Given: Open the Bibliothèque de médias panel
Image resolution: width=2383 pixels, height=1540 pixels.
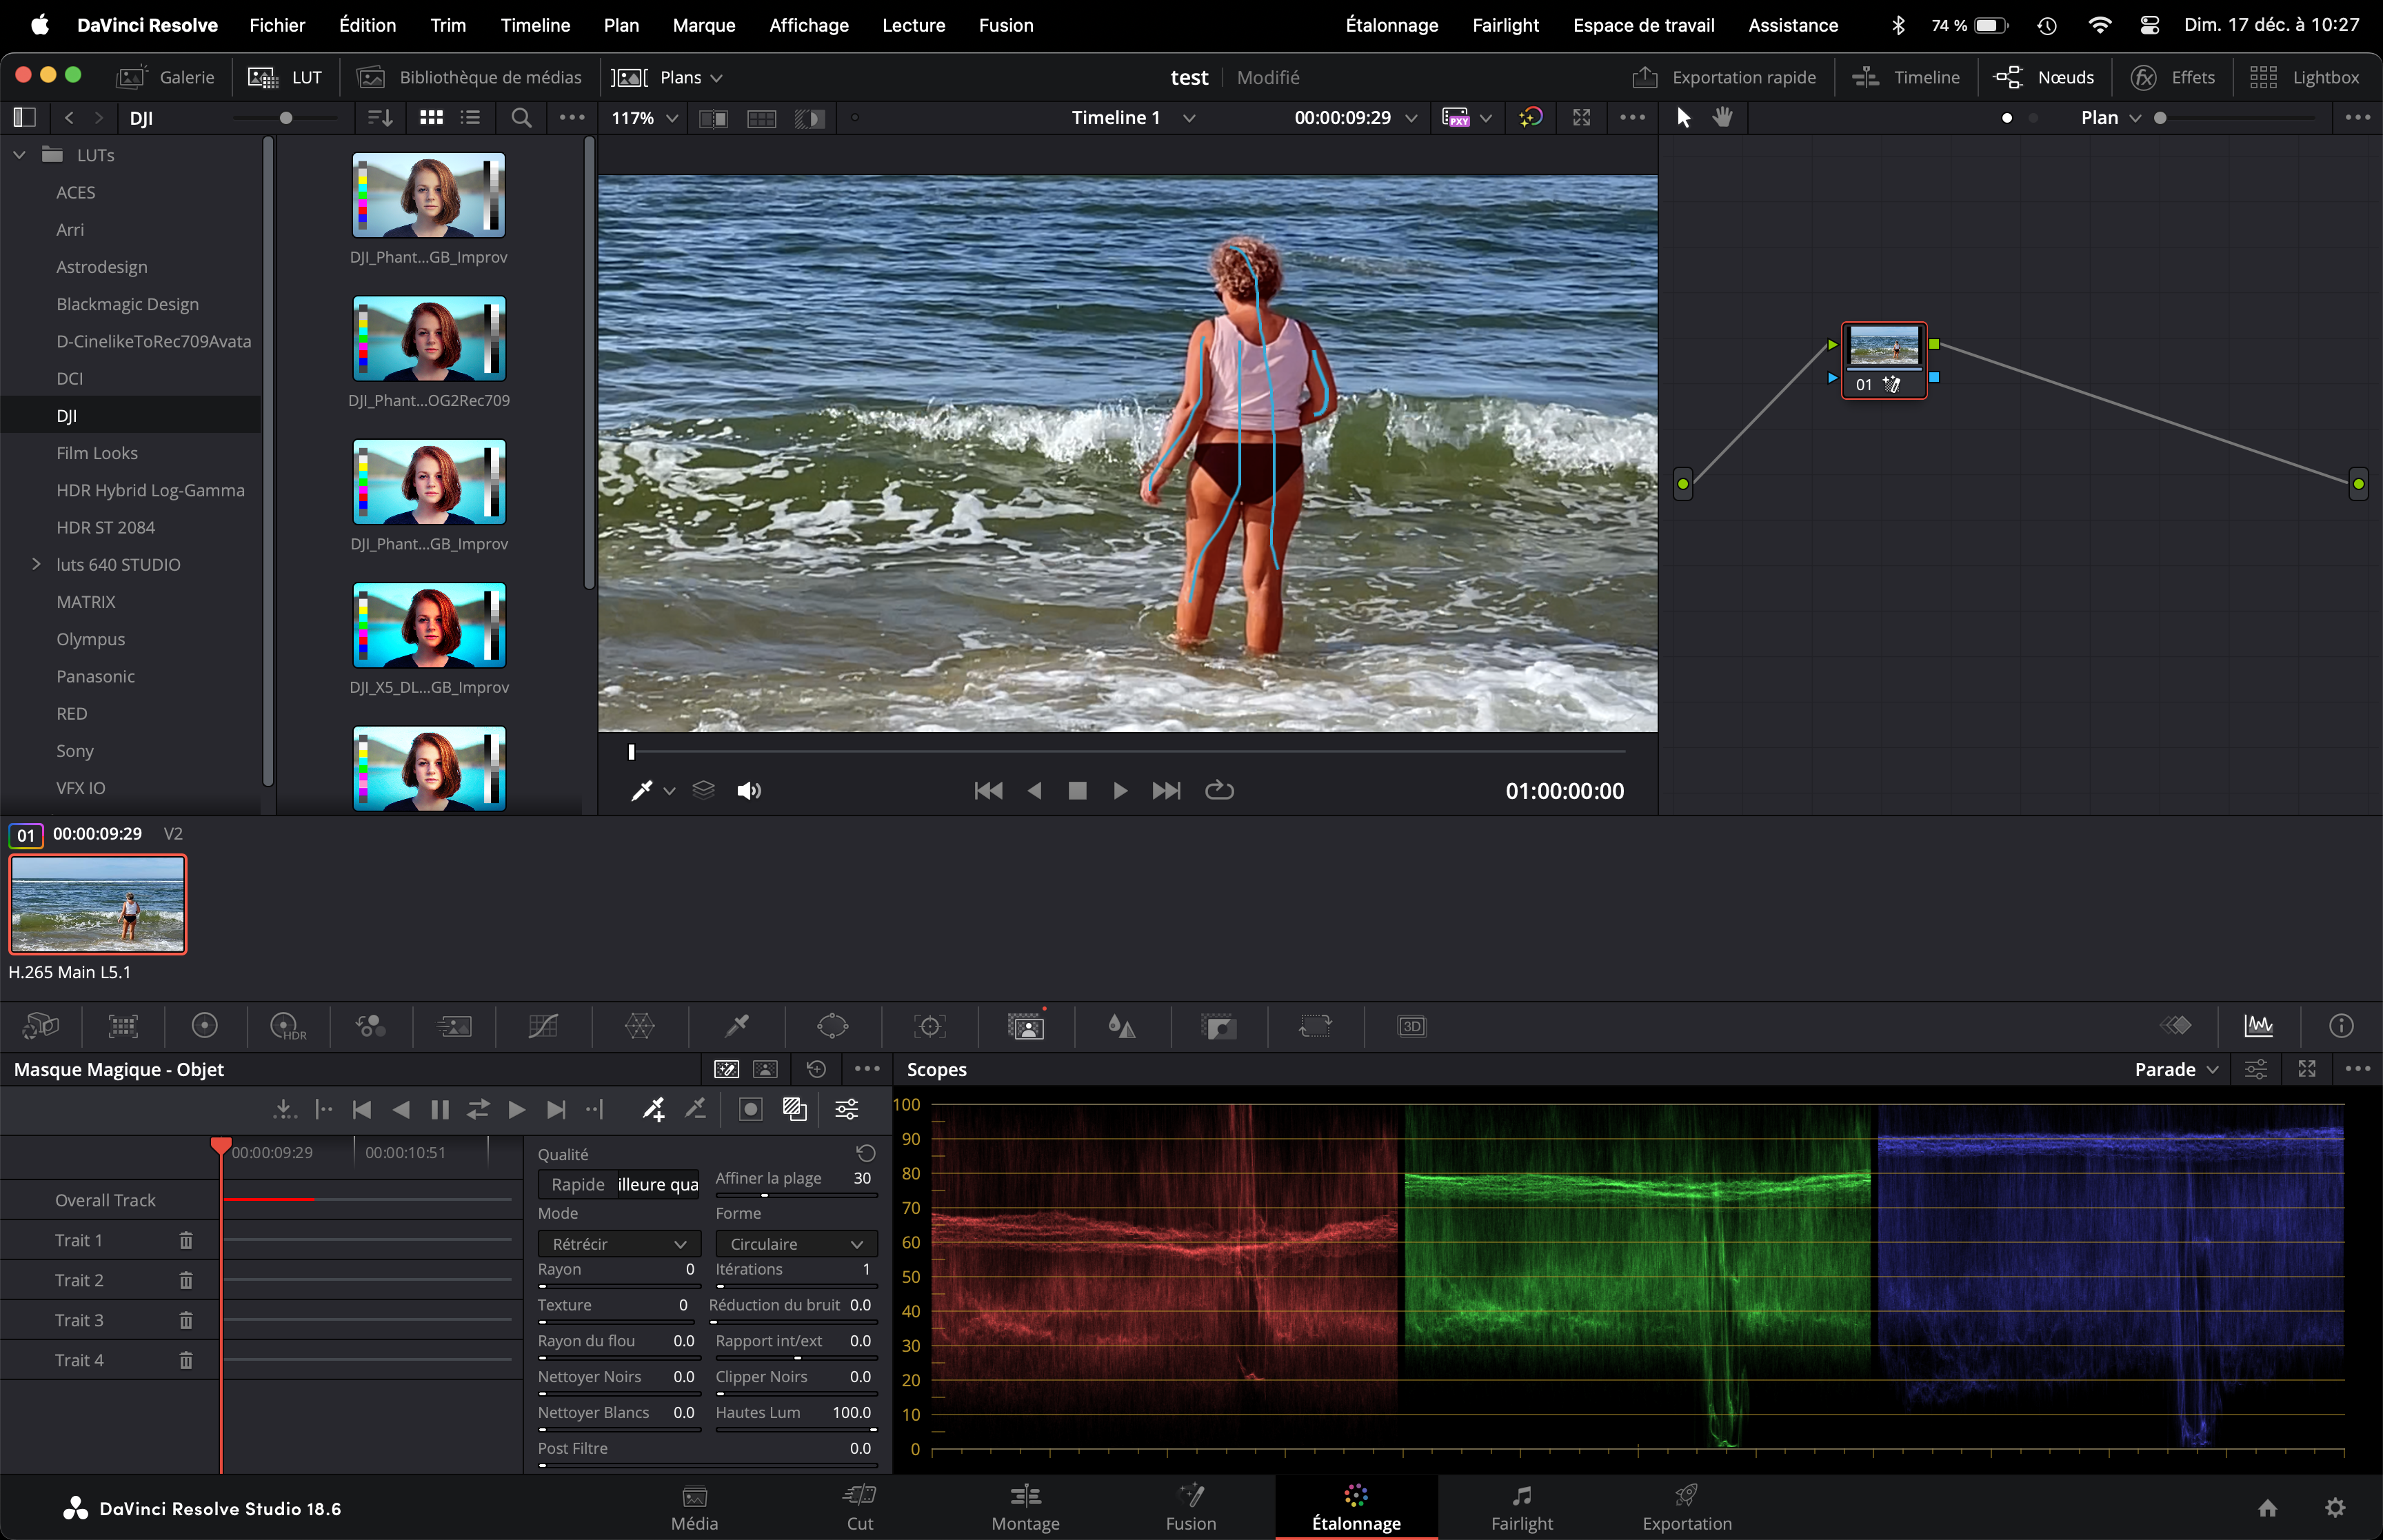Looking at the screenshot, I should (x=471, y=77).
